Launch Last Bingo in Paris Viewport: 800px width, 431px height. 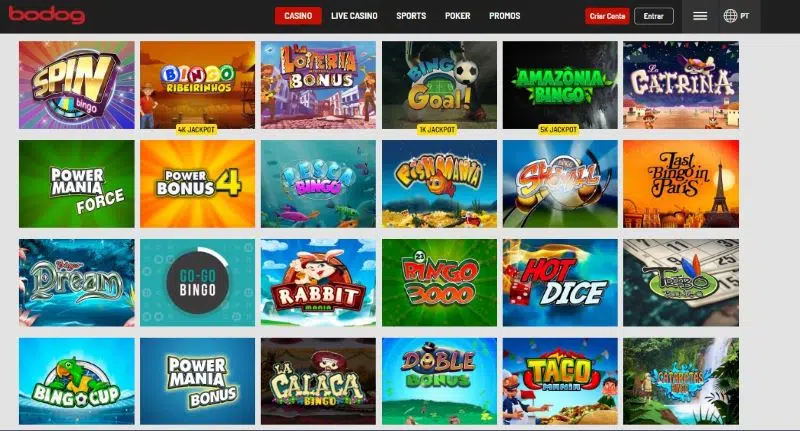point(681,184)
